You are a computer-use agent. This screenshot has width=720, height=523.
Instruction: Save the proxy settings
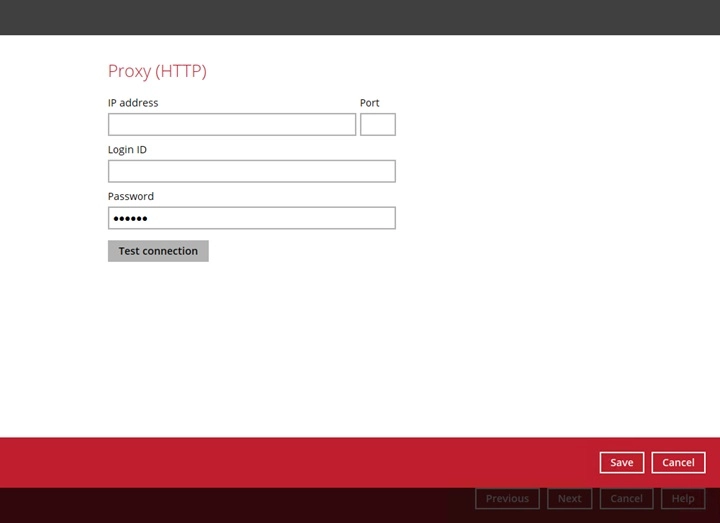point(621,462)
